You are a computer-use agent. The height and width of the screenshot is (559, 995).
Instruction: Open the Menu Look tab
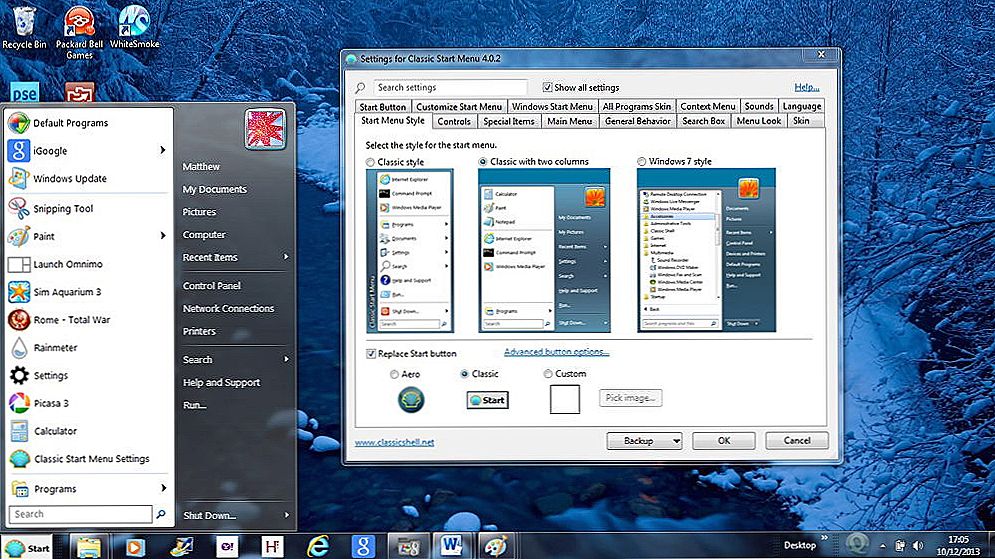click(758, 121)
